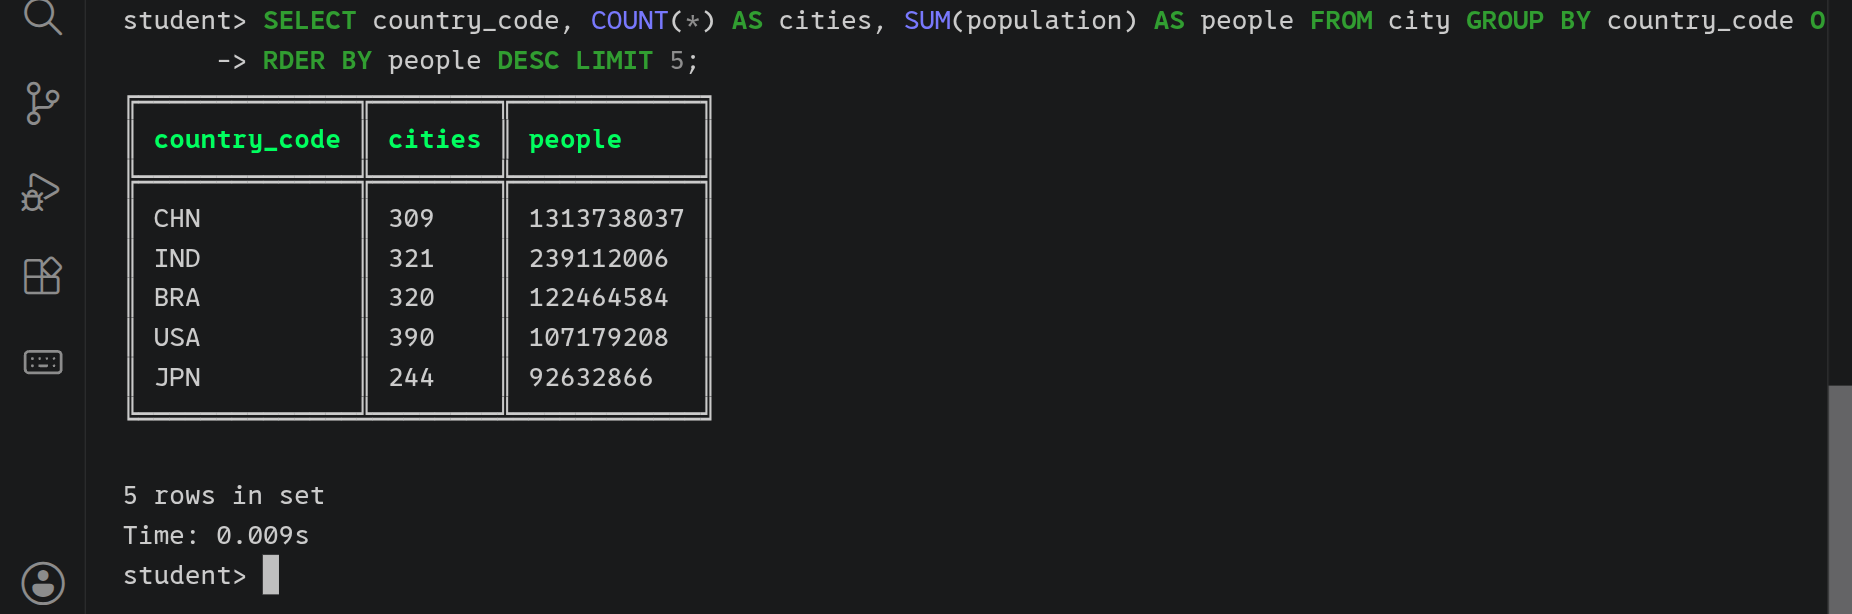
Task: Open the Run and Debug view
Action: click(x=41, y=191)
